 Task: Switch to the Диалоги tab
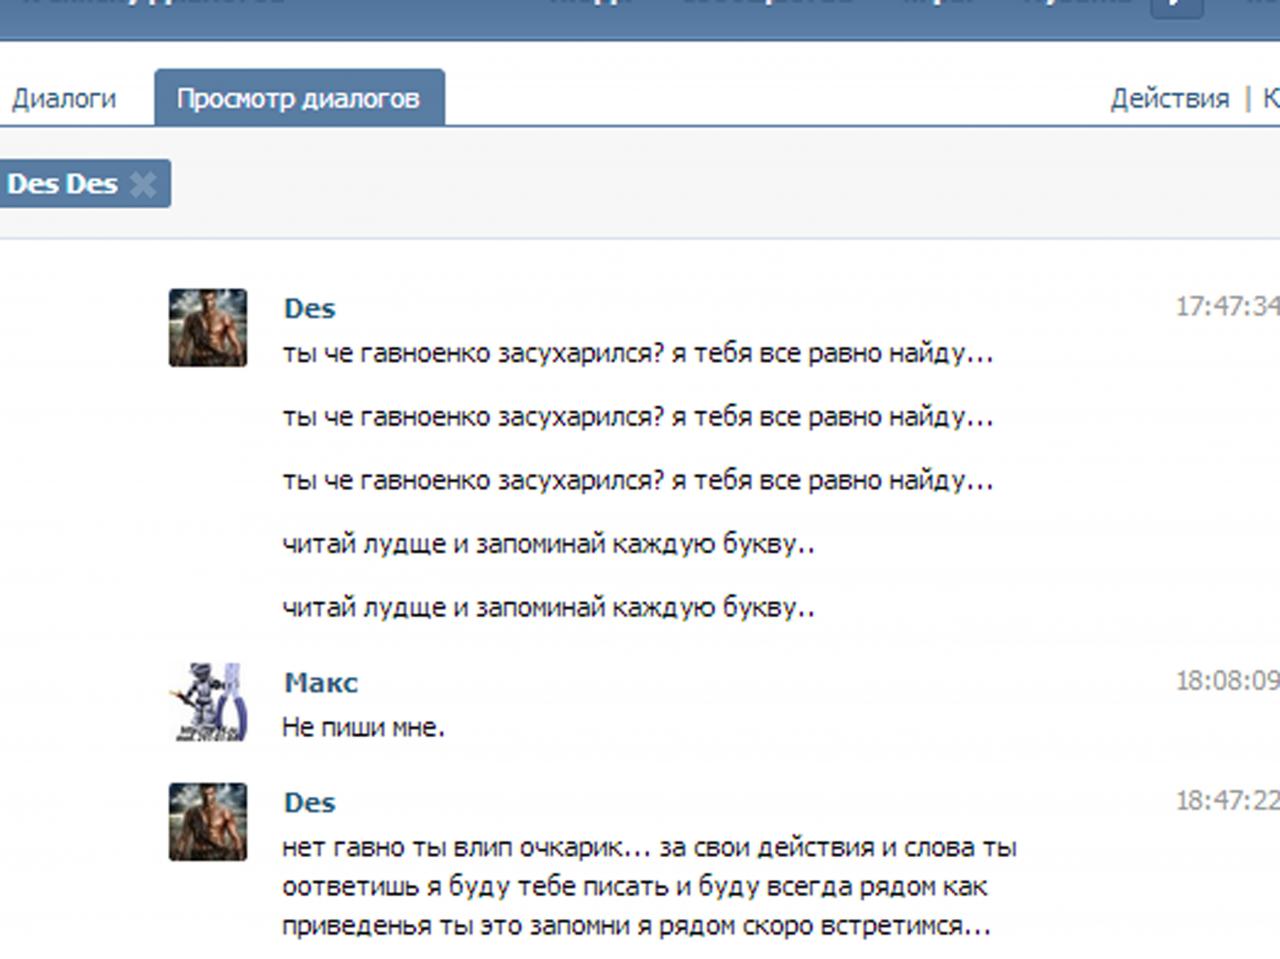[x=64, y=99]
